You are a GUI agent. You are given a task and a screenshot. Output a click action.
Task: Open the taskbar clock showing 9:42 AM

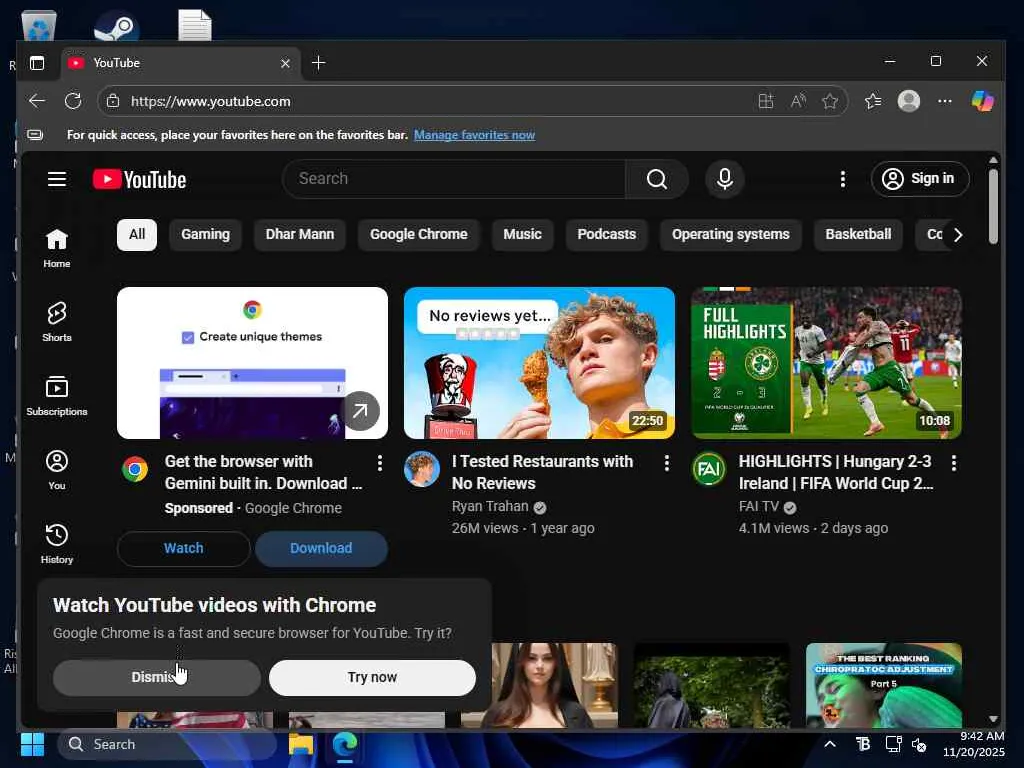point(974,744)
